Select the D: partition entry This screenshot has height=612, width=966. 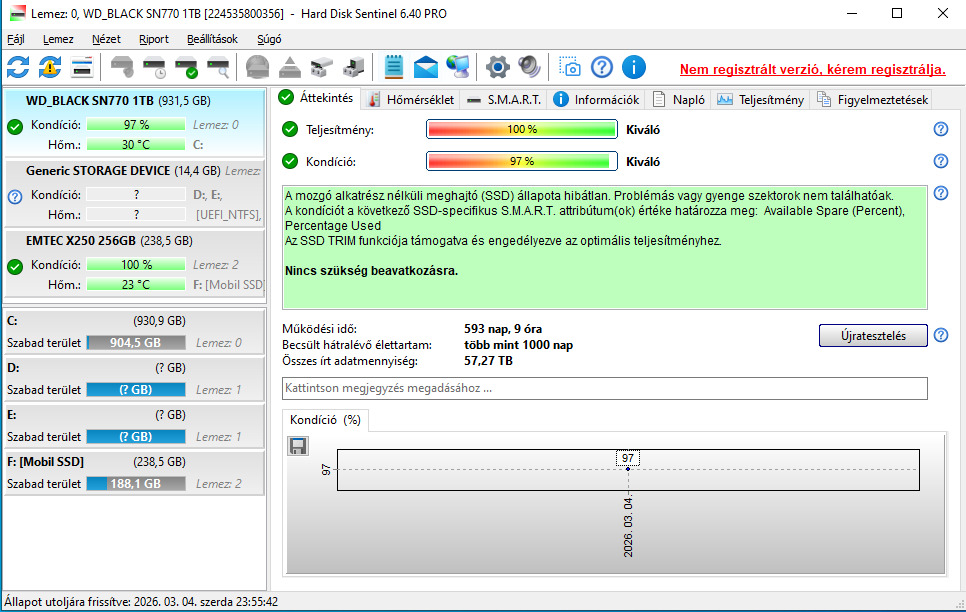(134, 378)
